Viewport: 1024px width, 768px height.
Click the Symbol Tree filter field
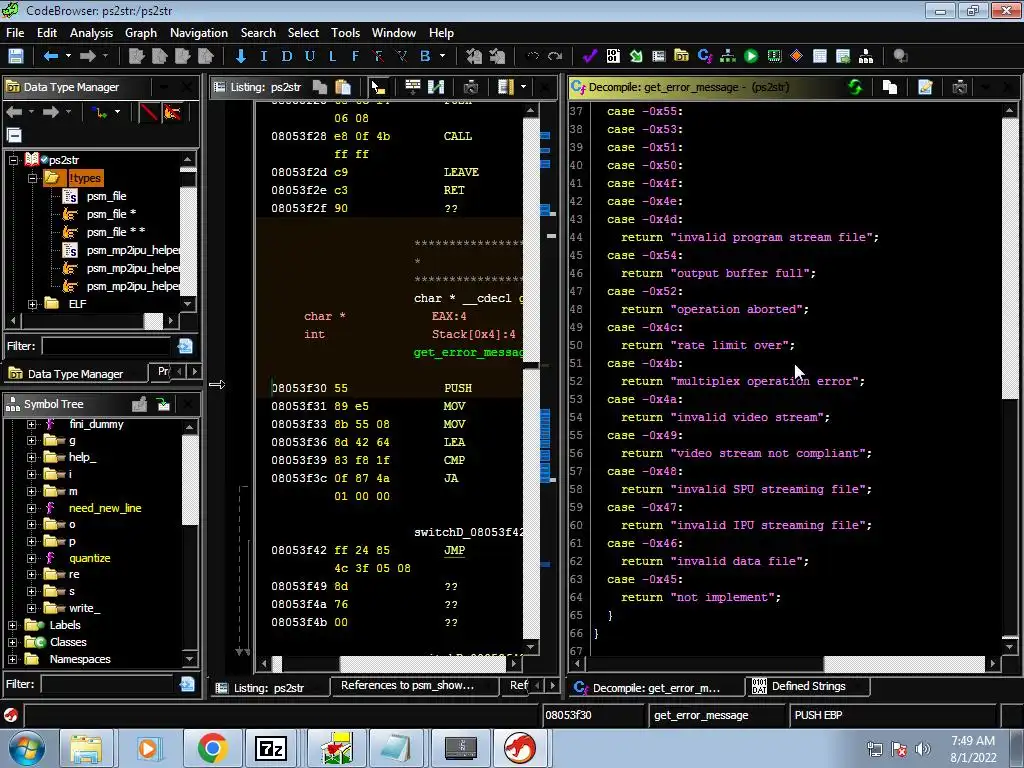[x=107, y=684]
